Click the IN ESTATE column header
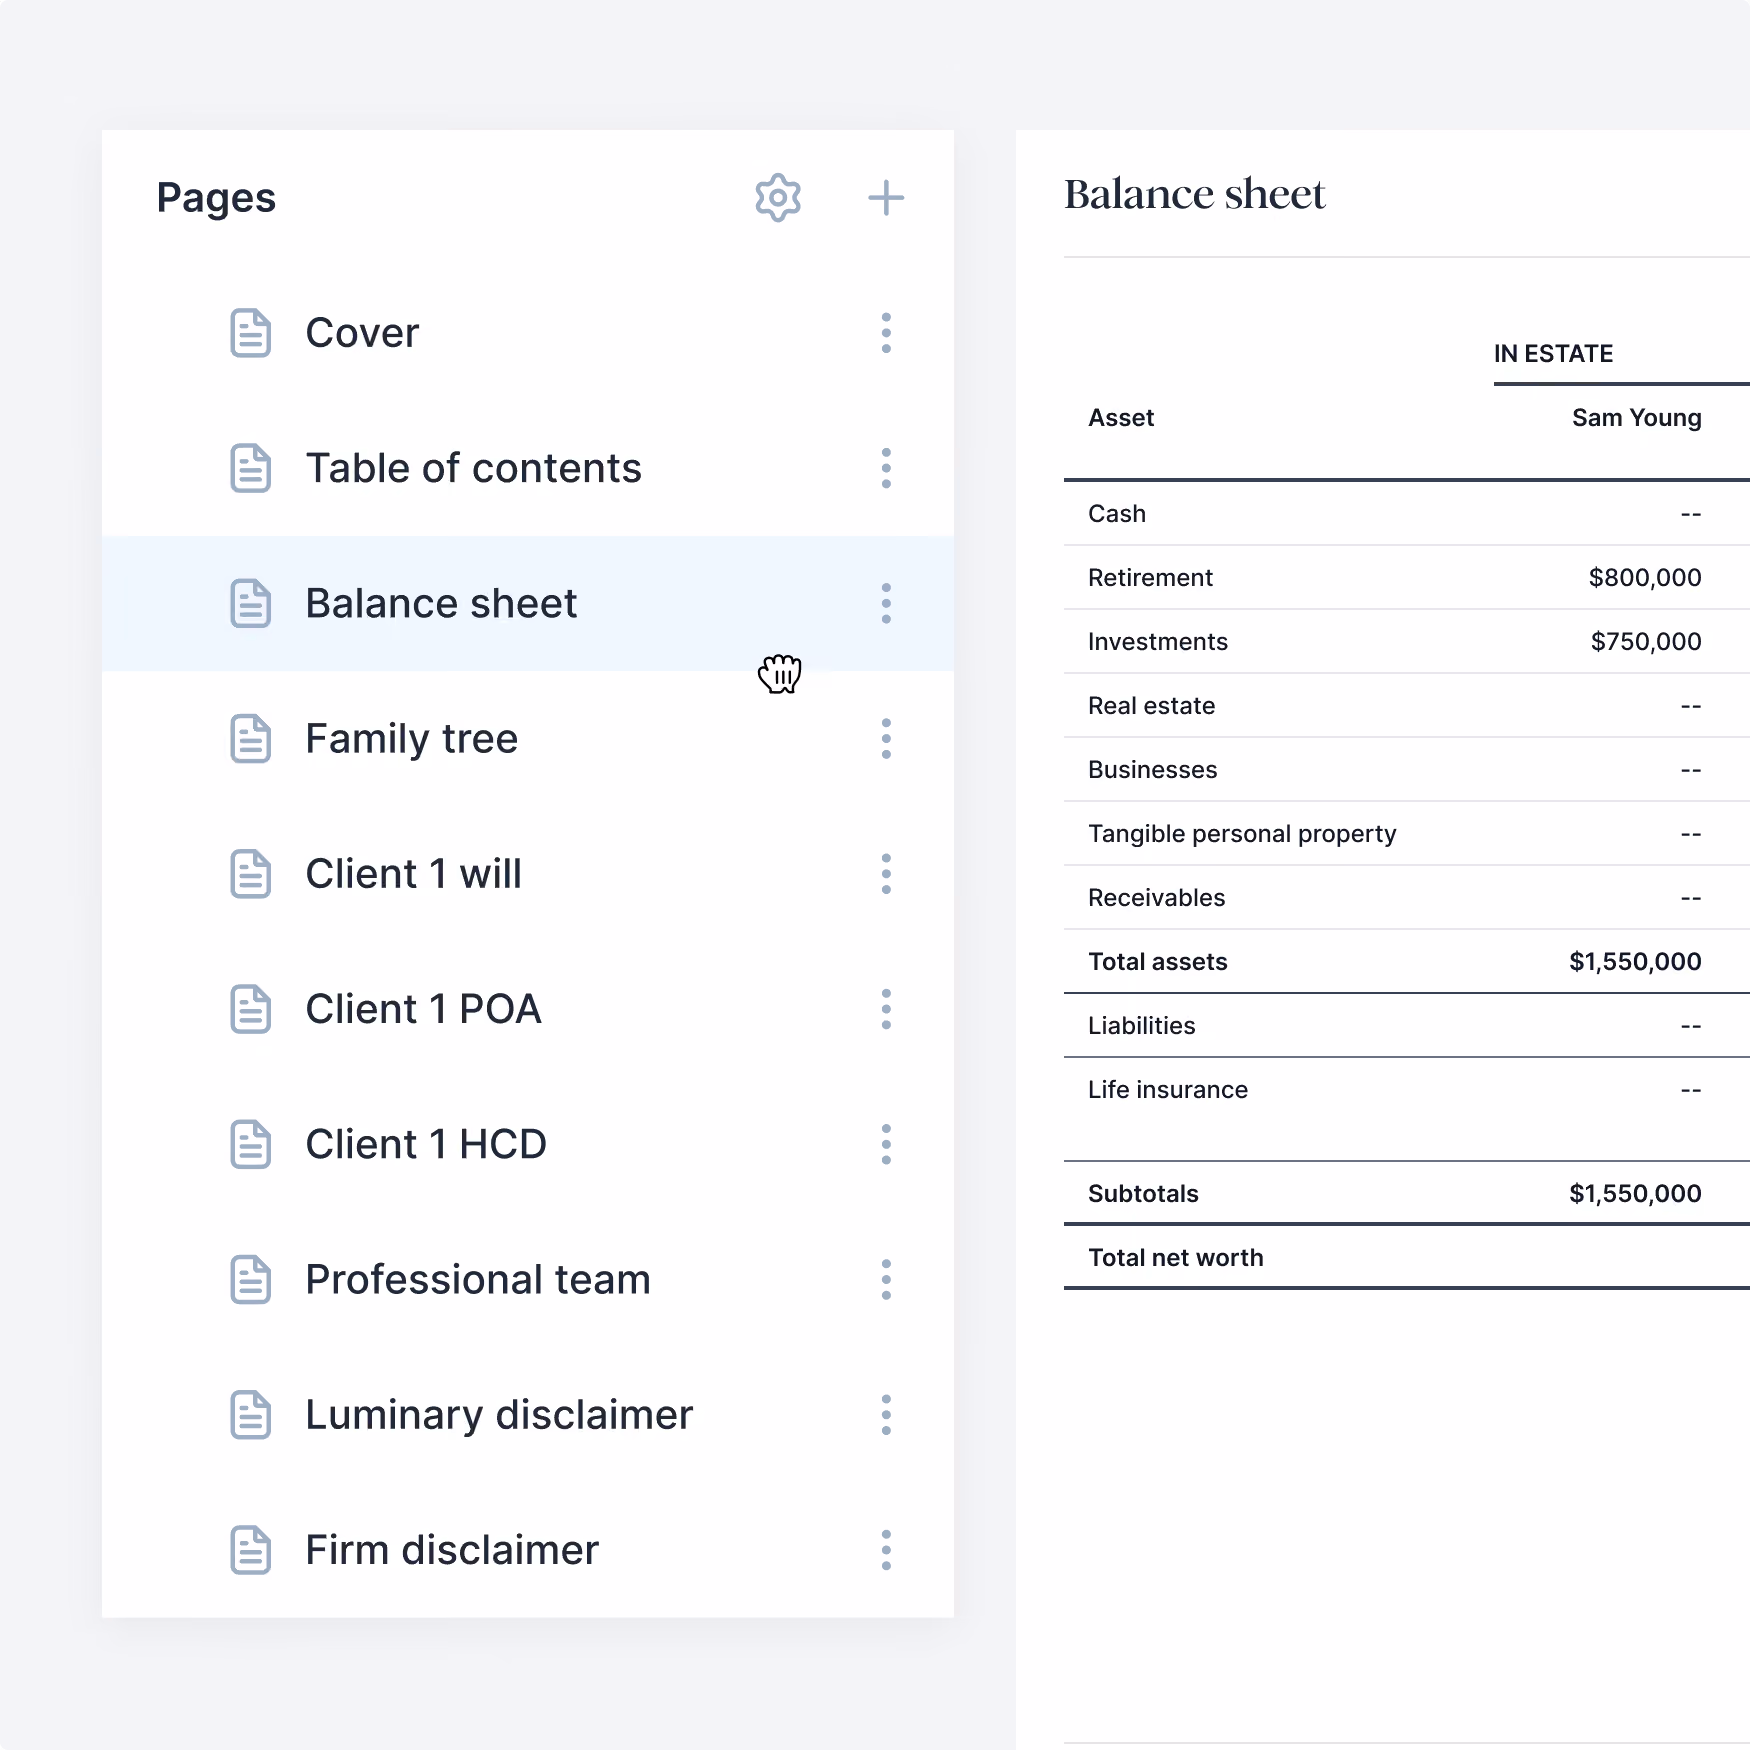Screen dimensions: 1750x1750 coord(1553,354)
